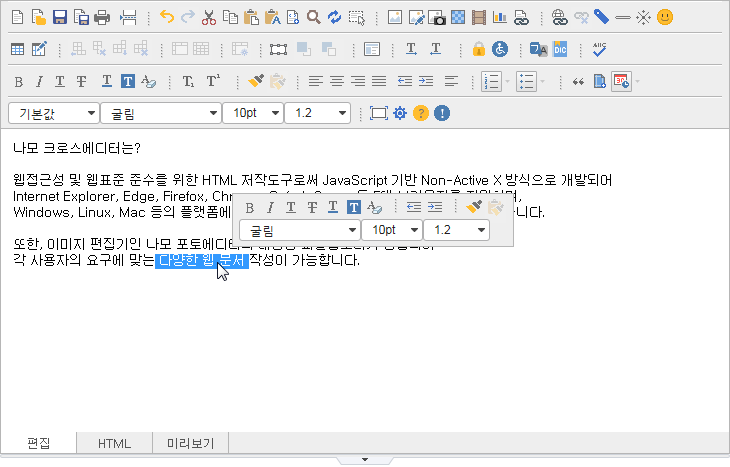The width and height of the screenshot is (730, 467).
Task: Insert a hyperlink with the globe chain icon
Action: (x=560, y=18)
